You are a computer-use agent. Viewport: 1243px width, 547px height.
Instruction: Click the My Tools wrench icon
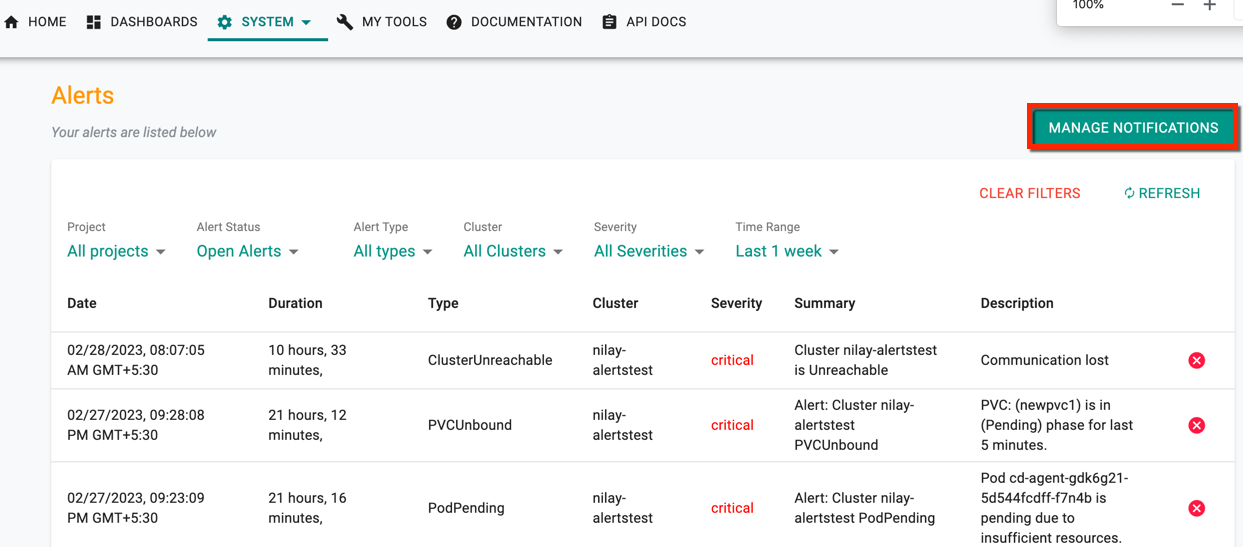point(345,22)
